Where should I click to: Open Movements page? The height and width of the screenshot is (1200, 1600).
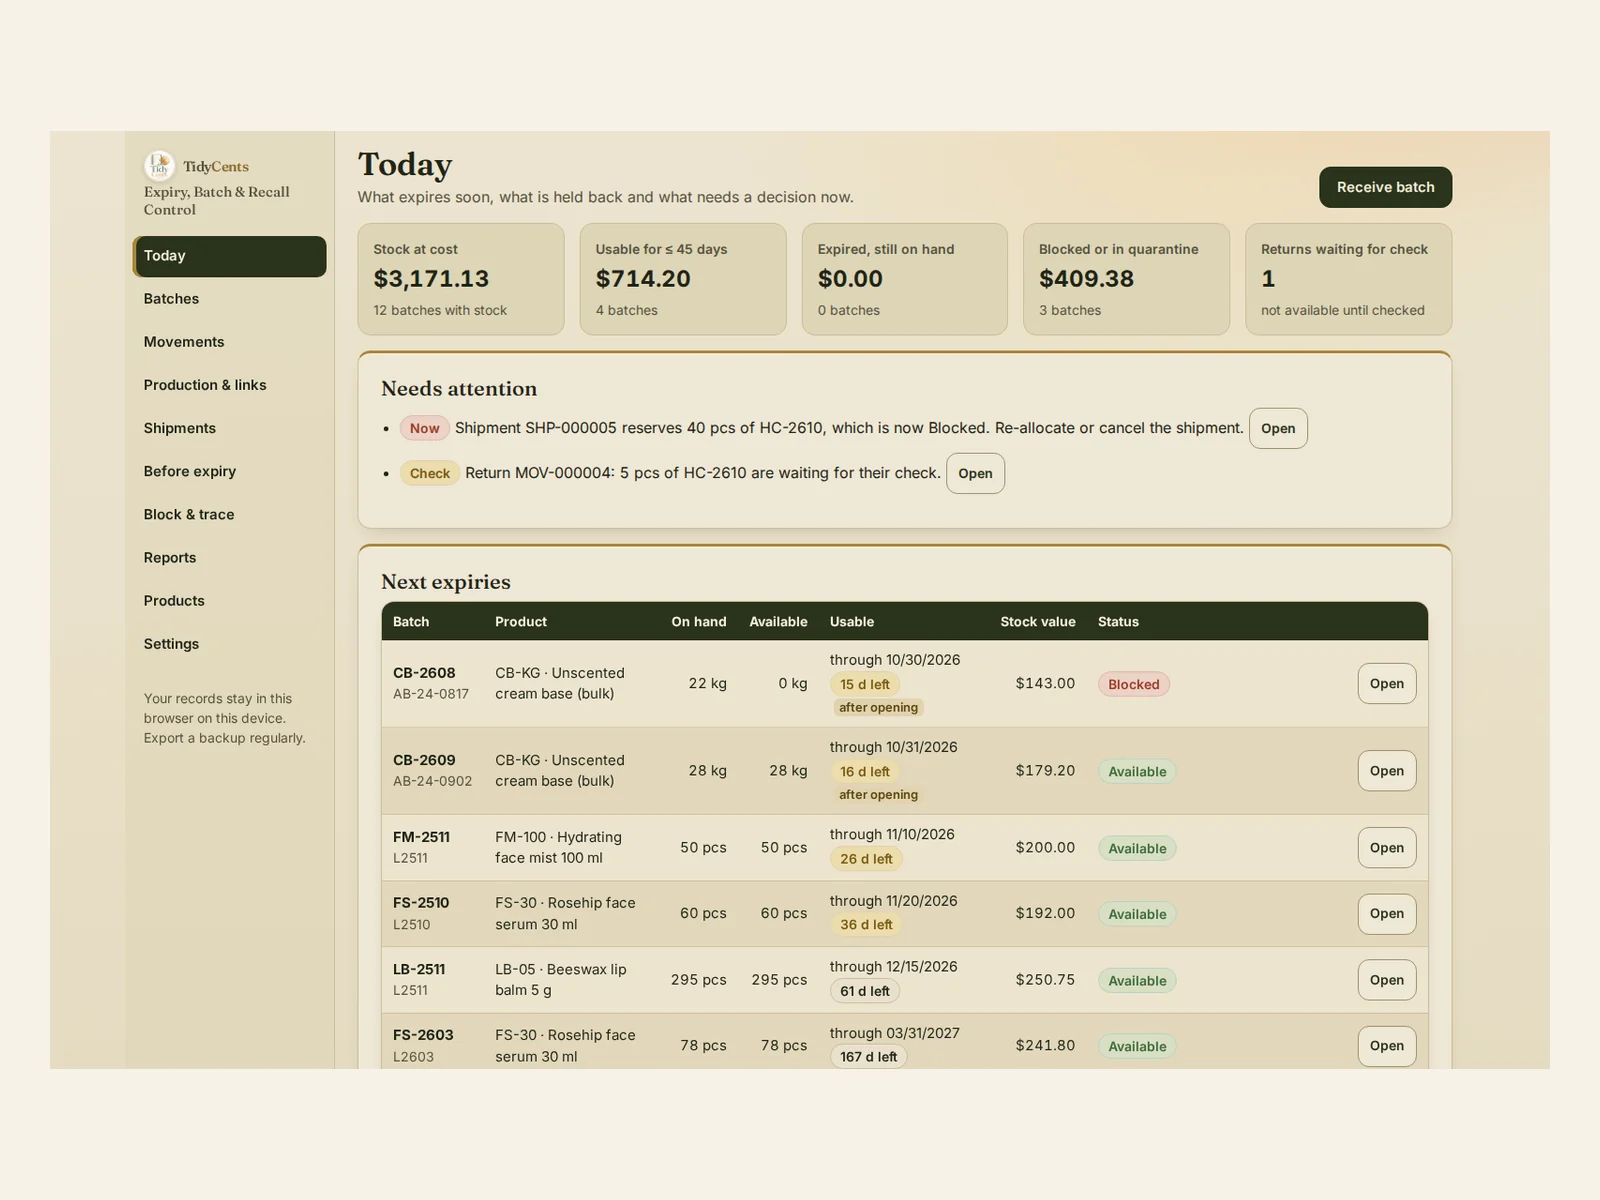click(230, 342)
